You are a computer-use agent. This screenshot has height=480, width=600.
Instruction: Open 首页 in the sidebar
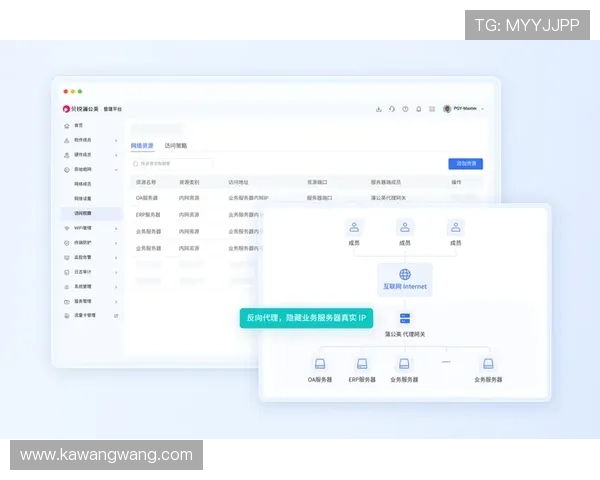(78, 126)
